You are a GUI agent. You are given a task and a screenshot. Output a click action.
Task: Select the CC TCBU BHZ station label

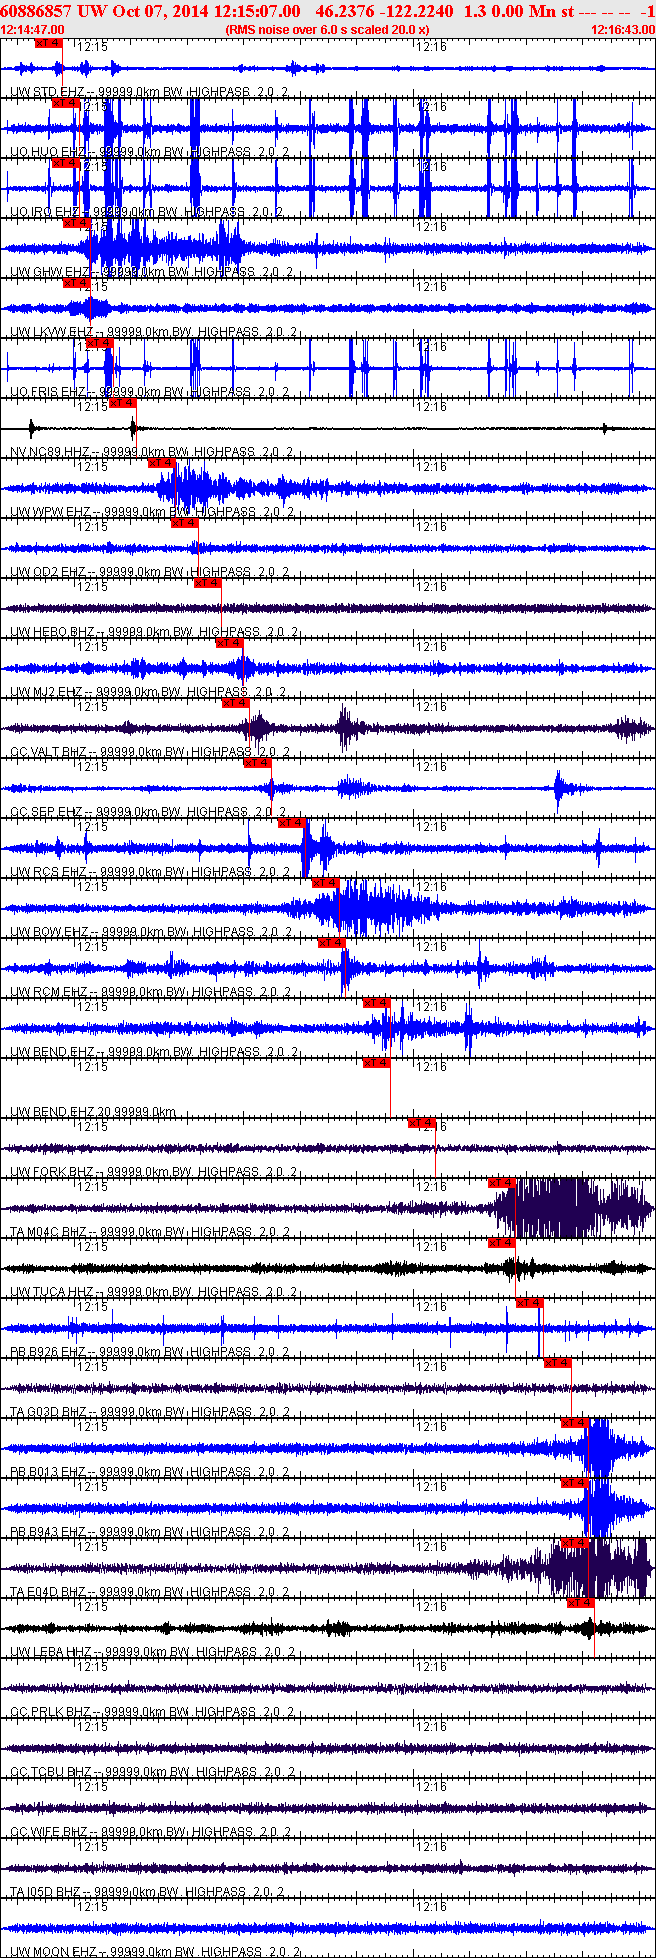153,1772
